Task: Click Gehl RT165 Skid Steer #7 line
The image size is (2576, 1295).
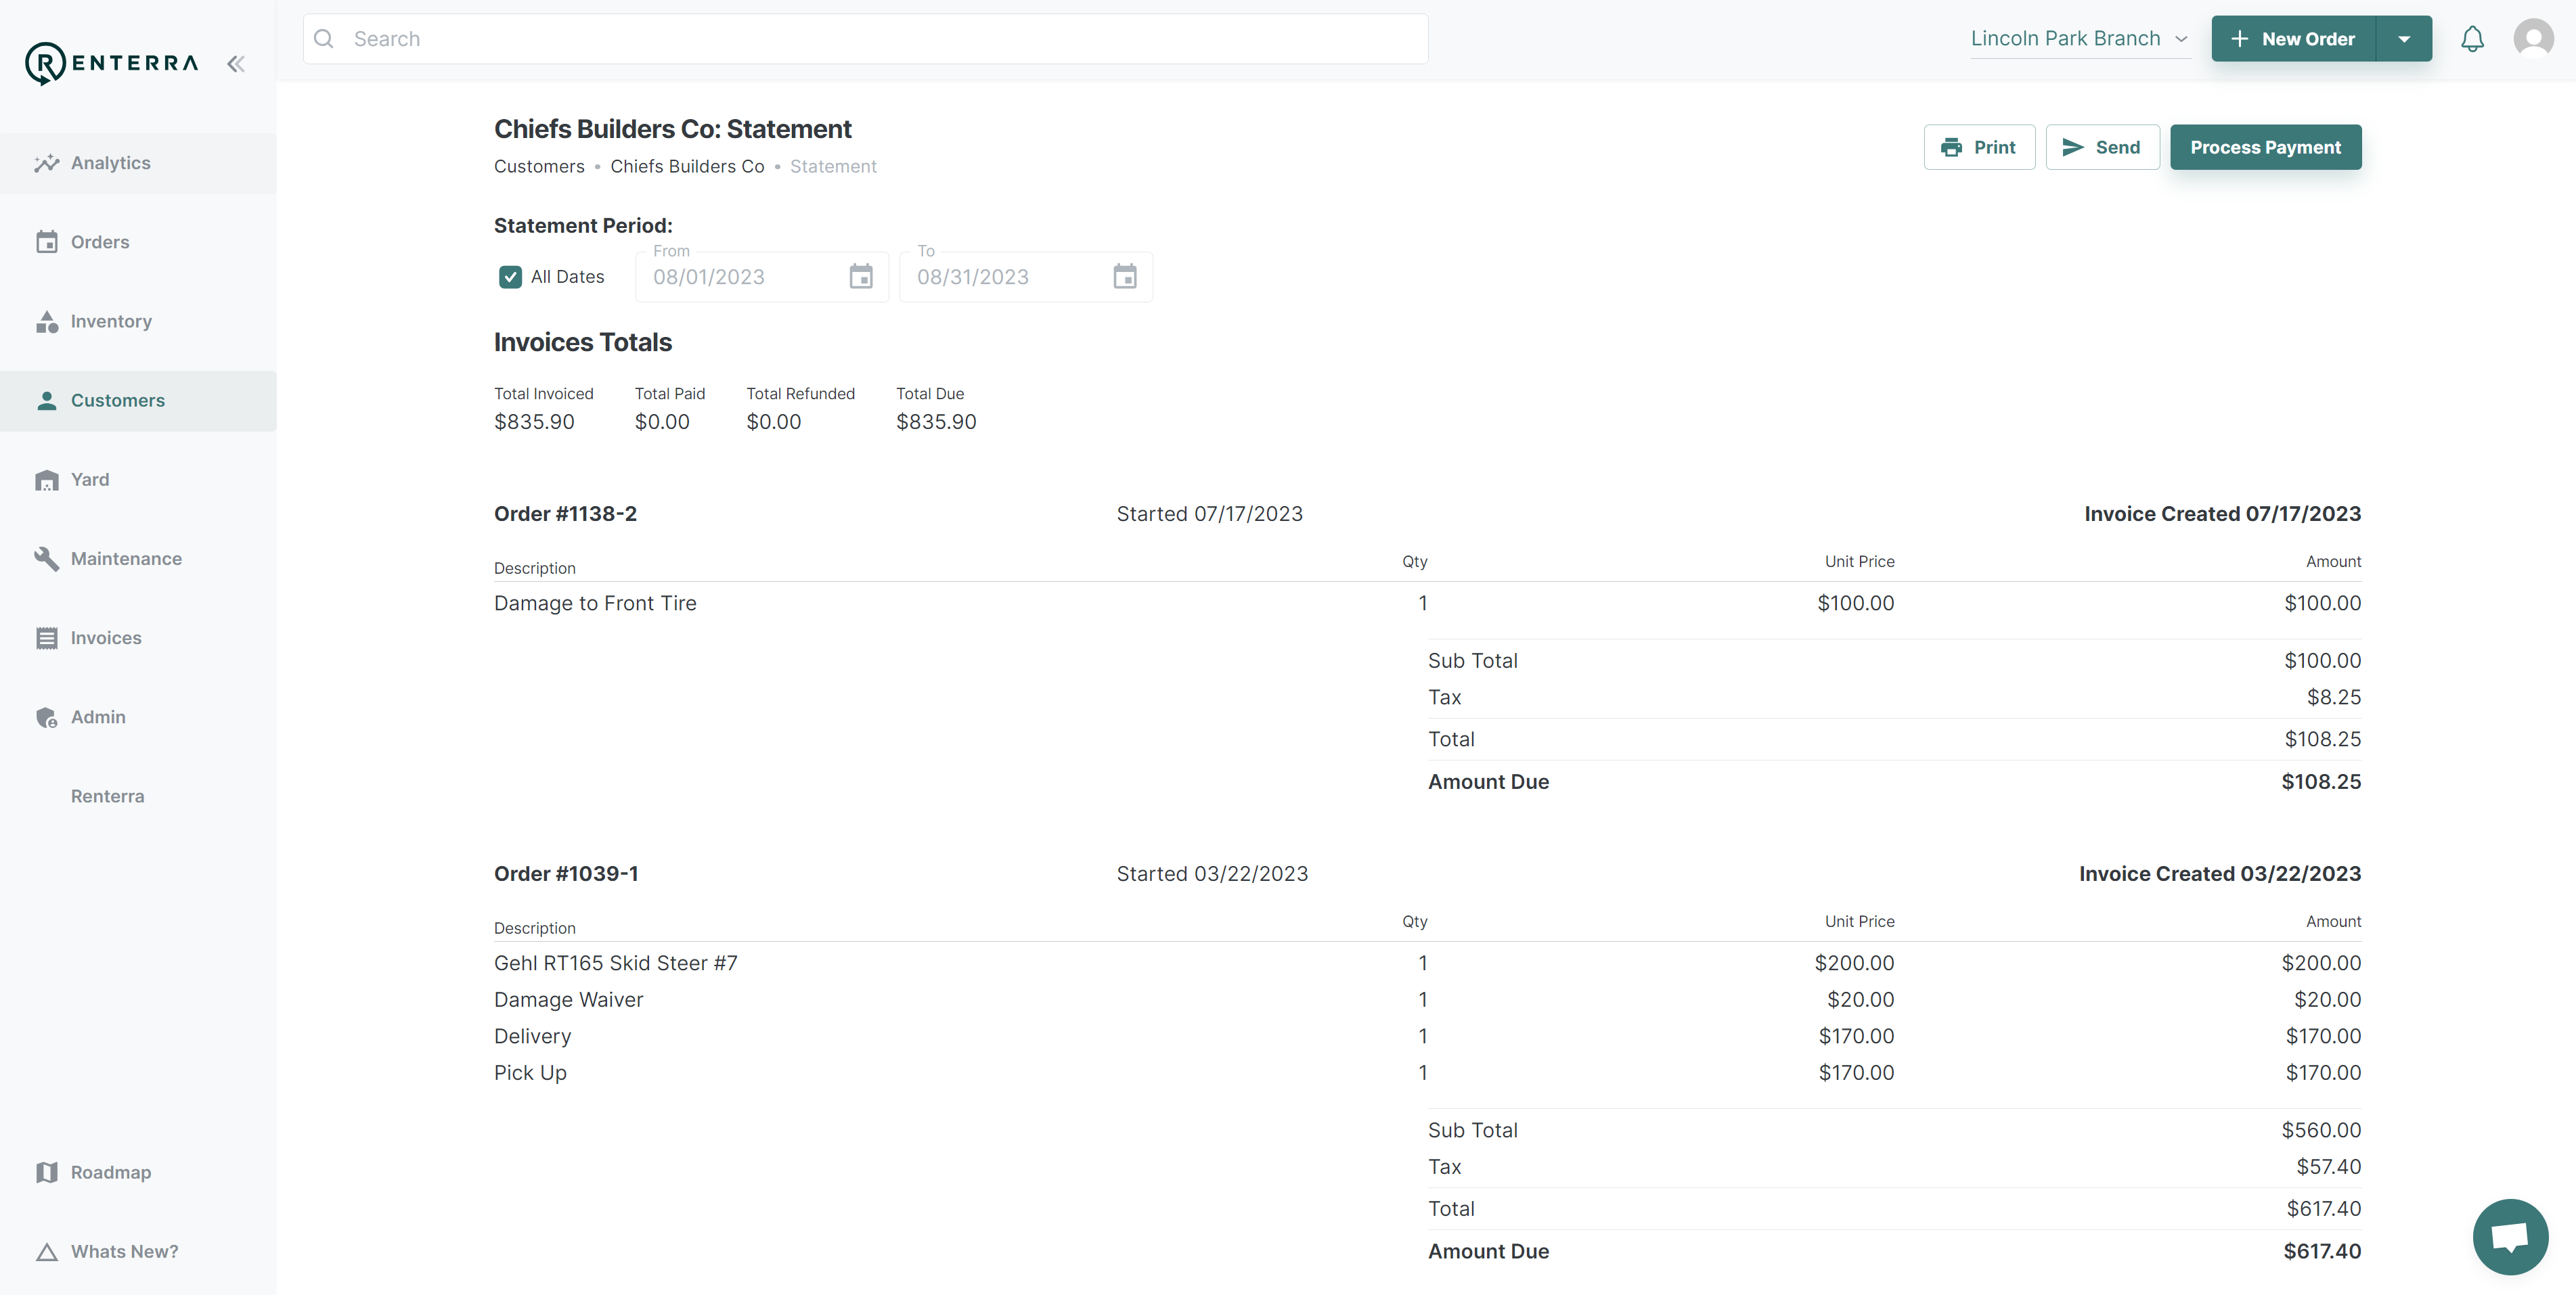Action: [x=1427, y=963]
